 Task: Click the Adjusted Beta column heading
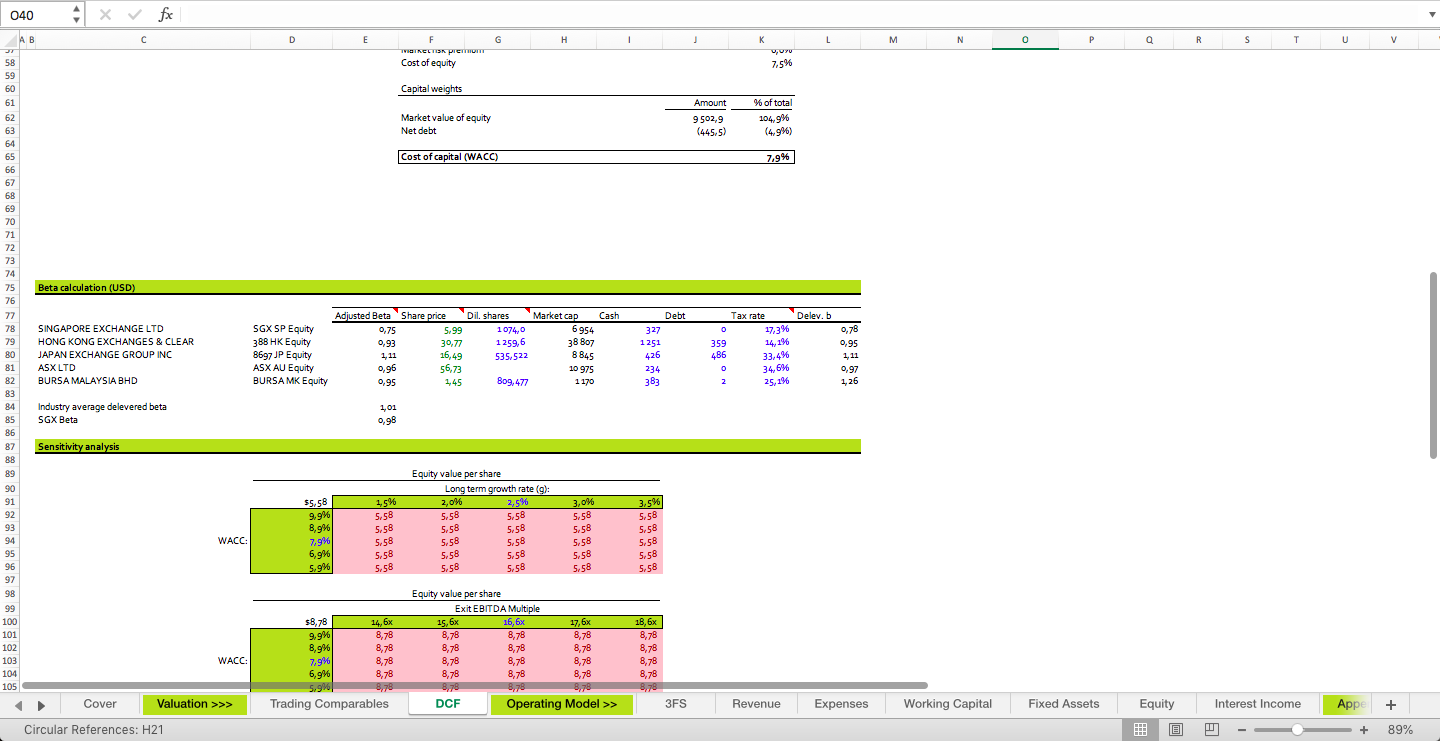pos(363,316)
